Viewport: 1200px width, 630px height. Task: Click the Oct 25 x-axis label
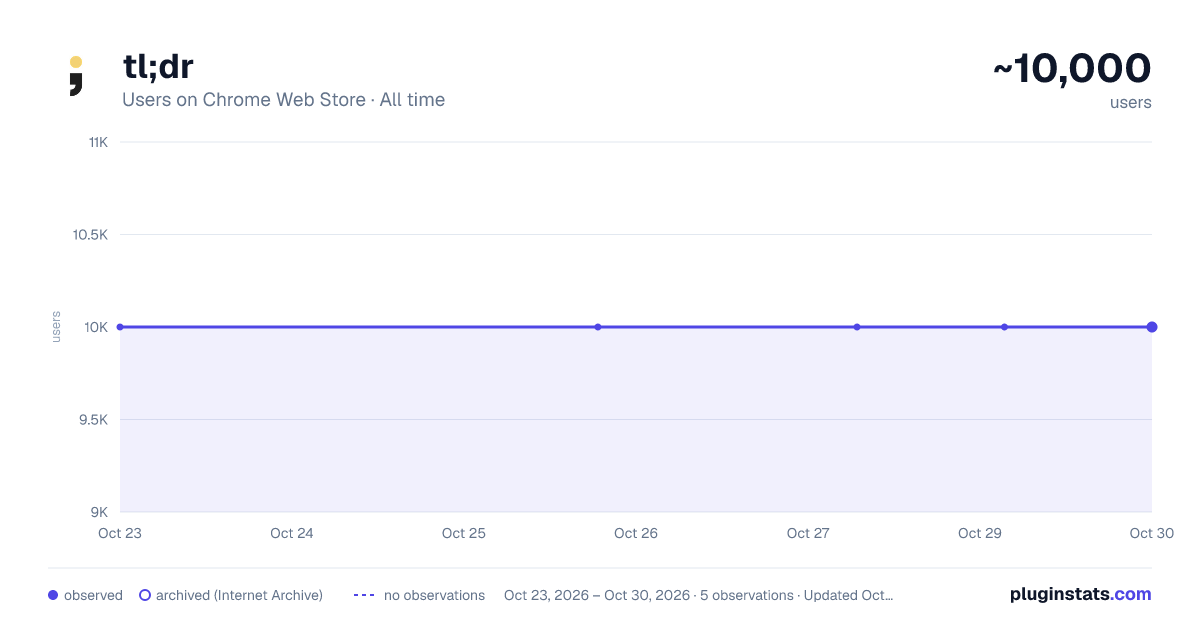[464, 533]
